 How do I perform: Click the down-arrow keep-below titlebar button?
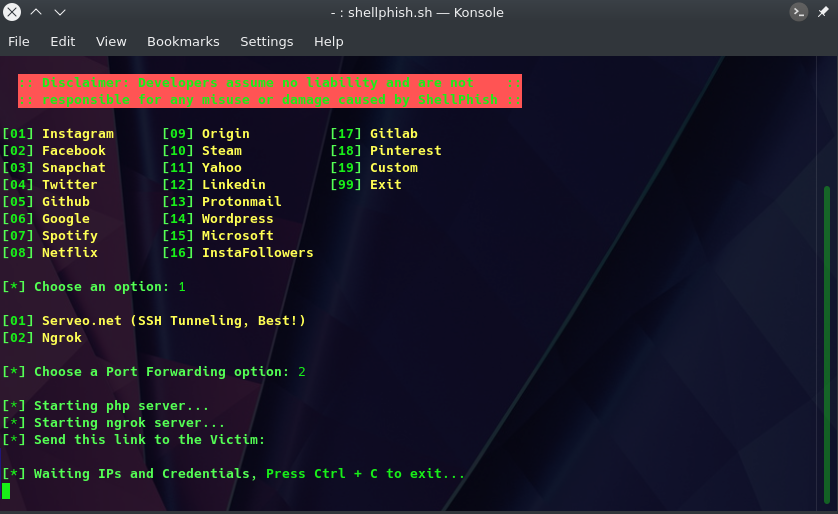pyautogui.click(x=60, y=12)
